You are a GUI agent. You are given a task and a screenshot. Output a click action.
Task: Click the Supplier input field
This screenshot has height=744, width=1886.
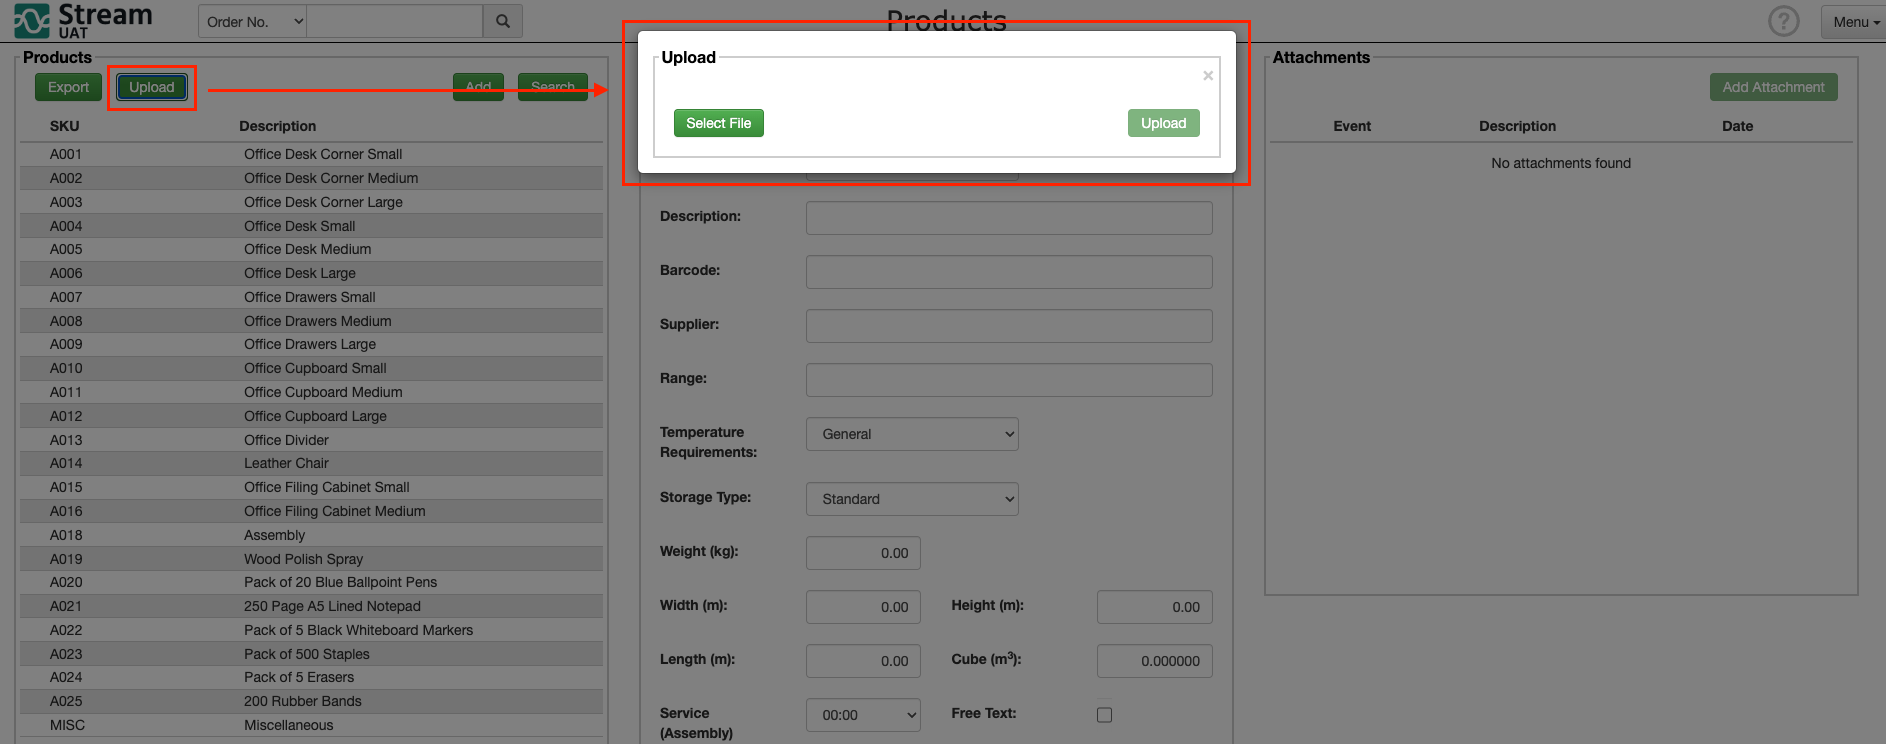(x=1009, y=326)
